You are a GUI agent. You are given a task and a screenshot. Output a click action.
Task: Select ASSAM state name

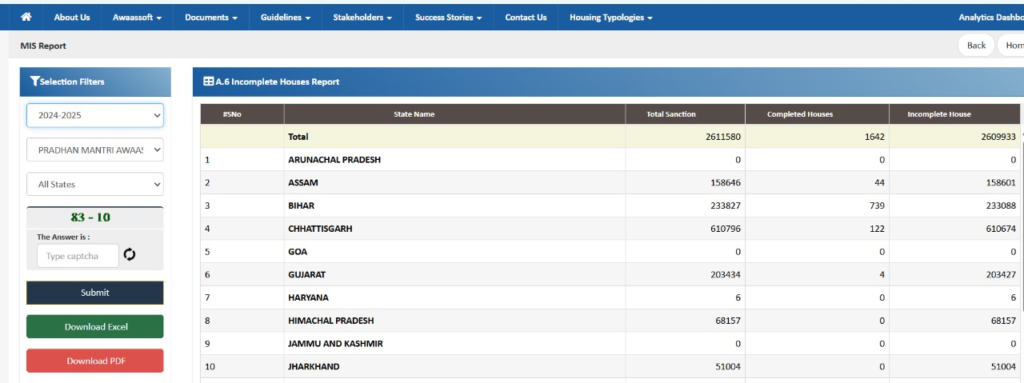[x=303, y=183]
